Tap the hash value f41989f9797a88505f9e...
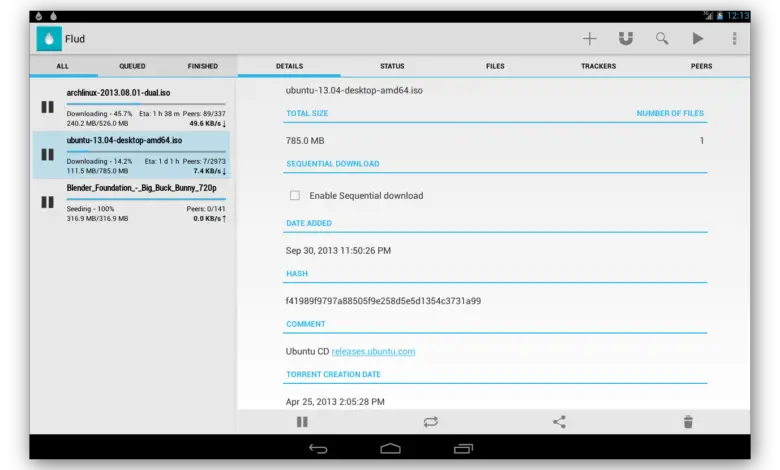Image resolution: width=780 pixels, height=470 pixels. (x=383, y=301)
